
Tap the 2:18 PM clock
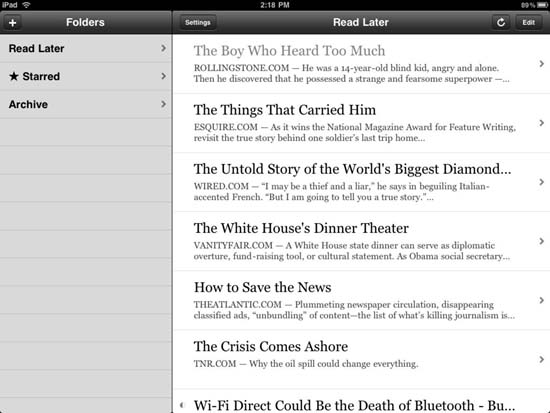pos(275,5)
